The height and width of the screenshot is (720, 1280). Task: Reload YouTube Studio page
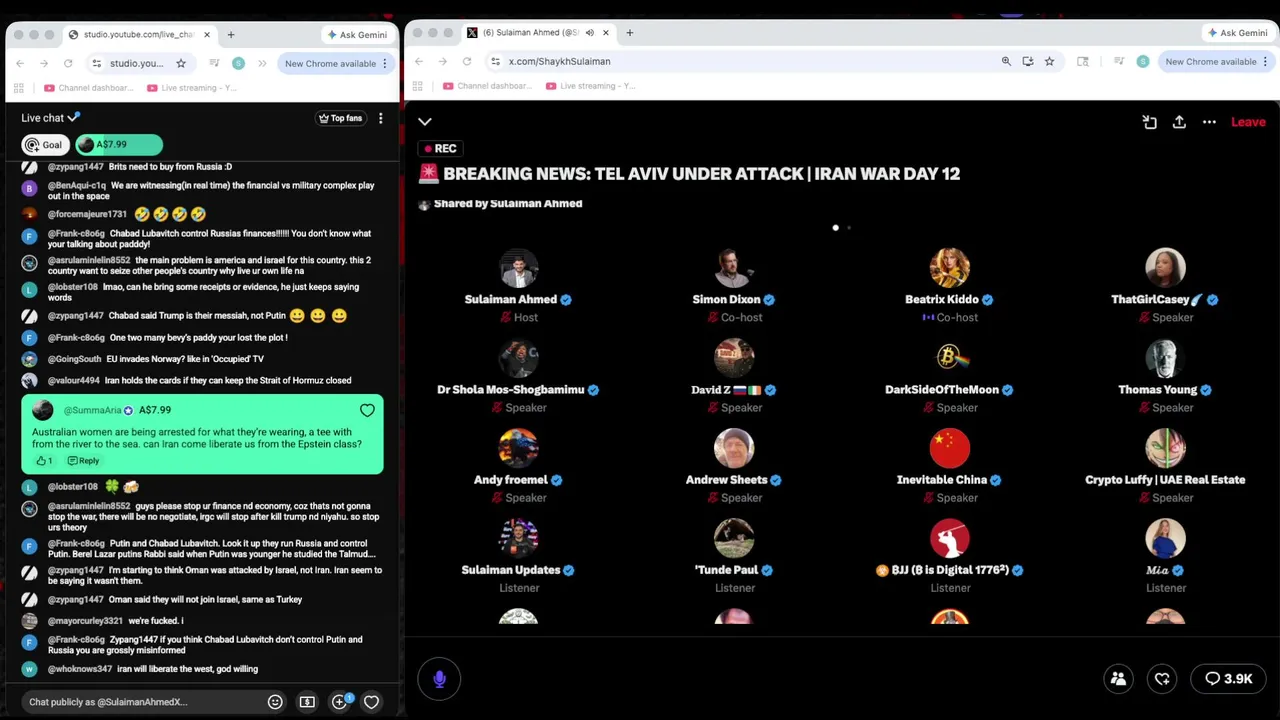click(x=68, y=63)
